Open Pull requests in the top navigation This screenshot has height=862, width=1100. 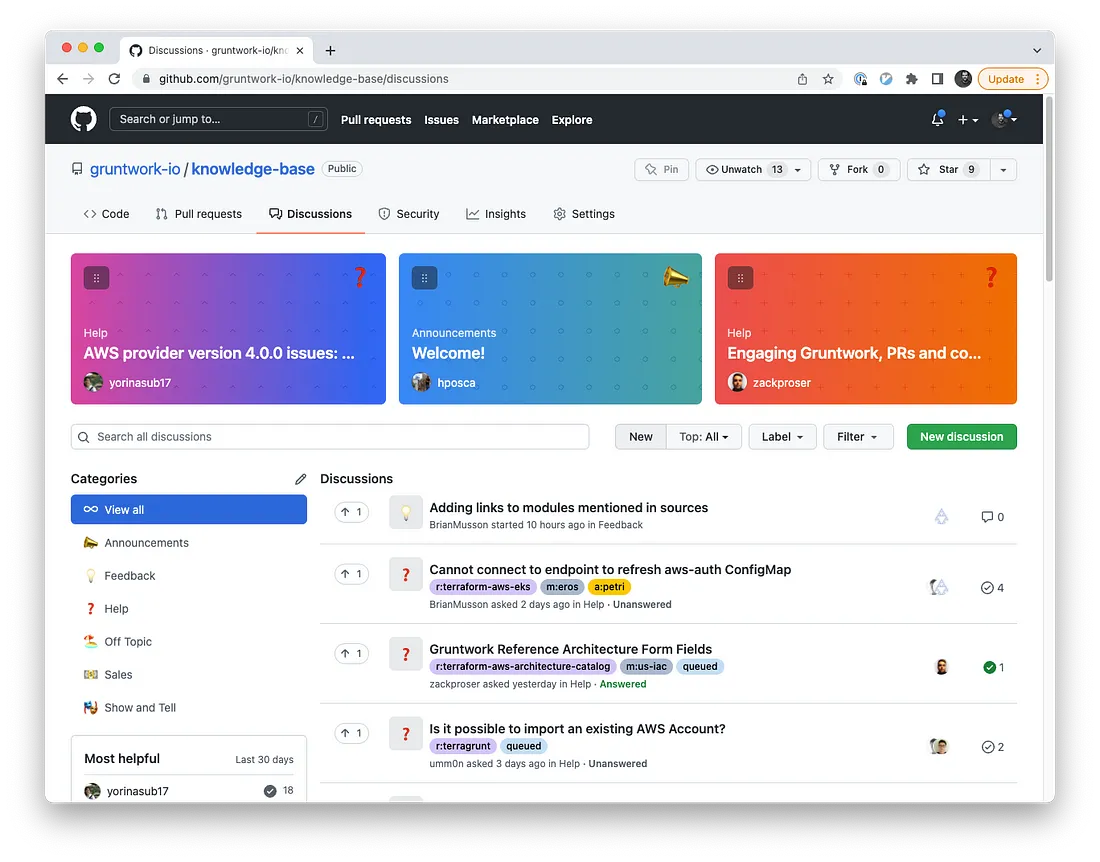tap(376, 120)
